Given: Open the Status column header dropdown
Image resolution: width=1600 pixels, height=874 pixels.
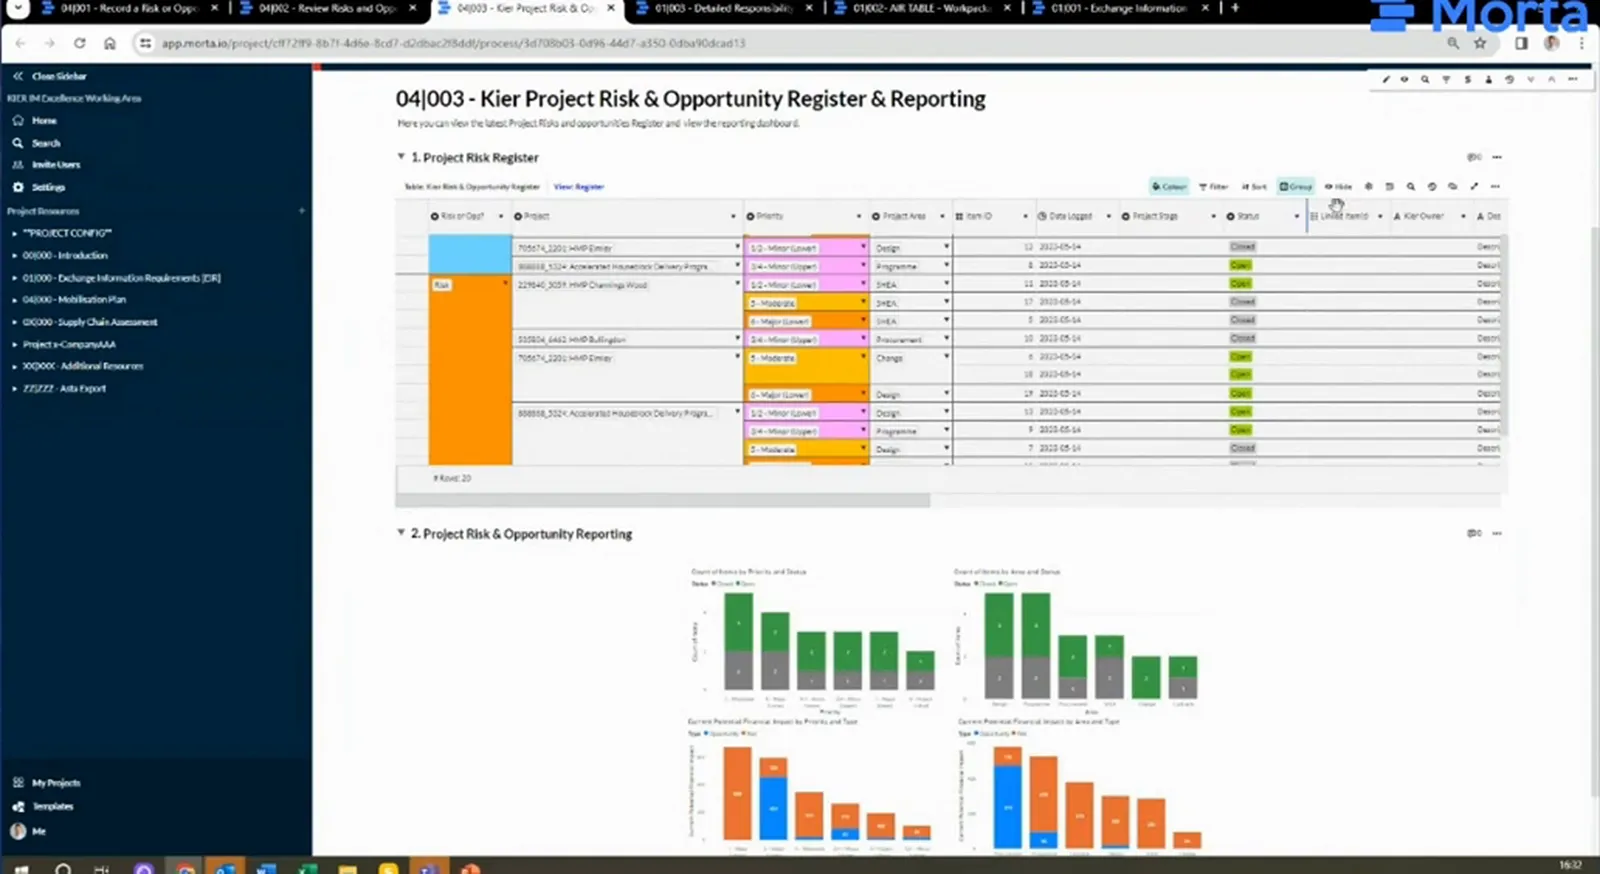Looking at the screenshot, I should [1296, 216].
